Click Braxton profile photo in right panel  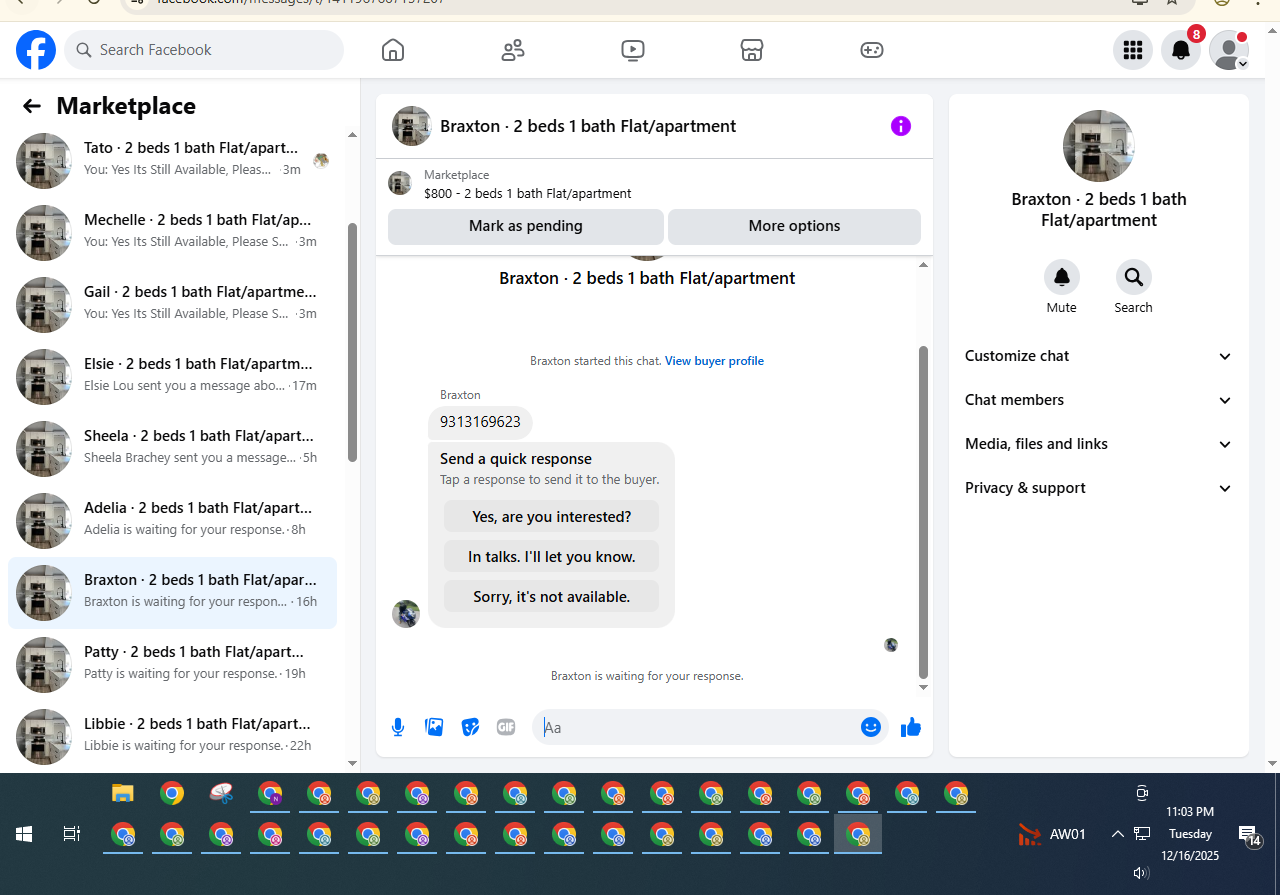(x=1099, y=146)
